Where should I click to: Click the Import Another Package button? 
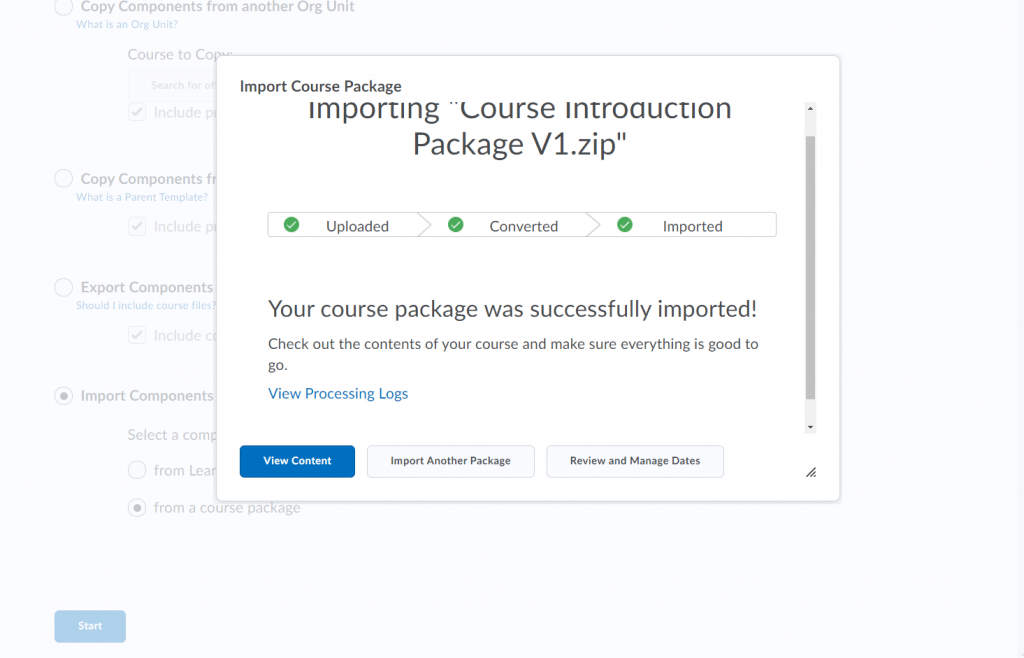point(450,461)
